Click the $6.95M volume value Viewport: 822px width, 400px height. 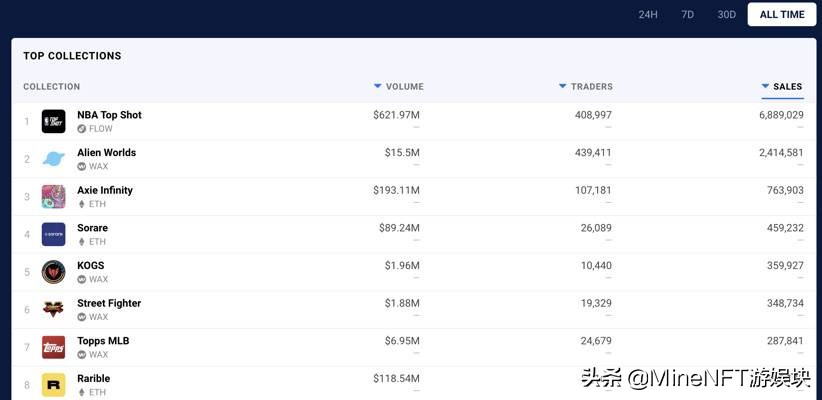(402, 341)
